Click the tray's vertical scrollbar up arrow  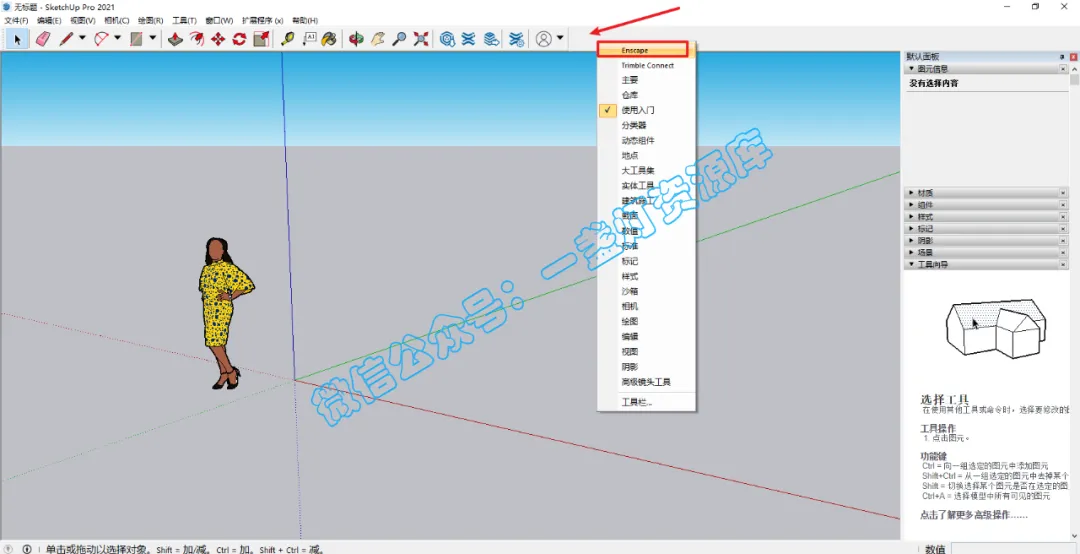[1074, 69]
